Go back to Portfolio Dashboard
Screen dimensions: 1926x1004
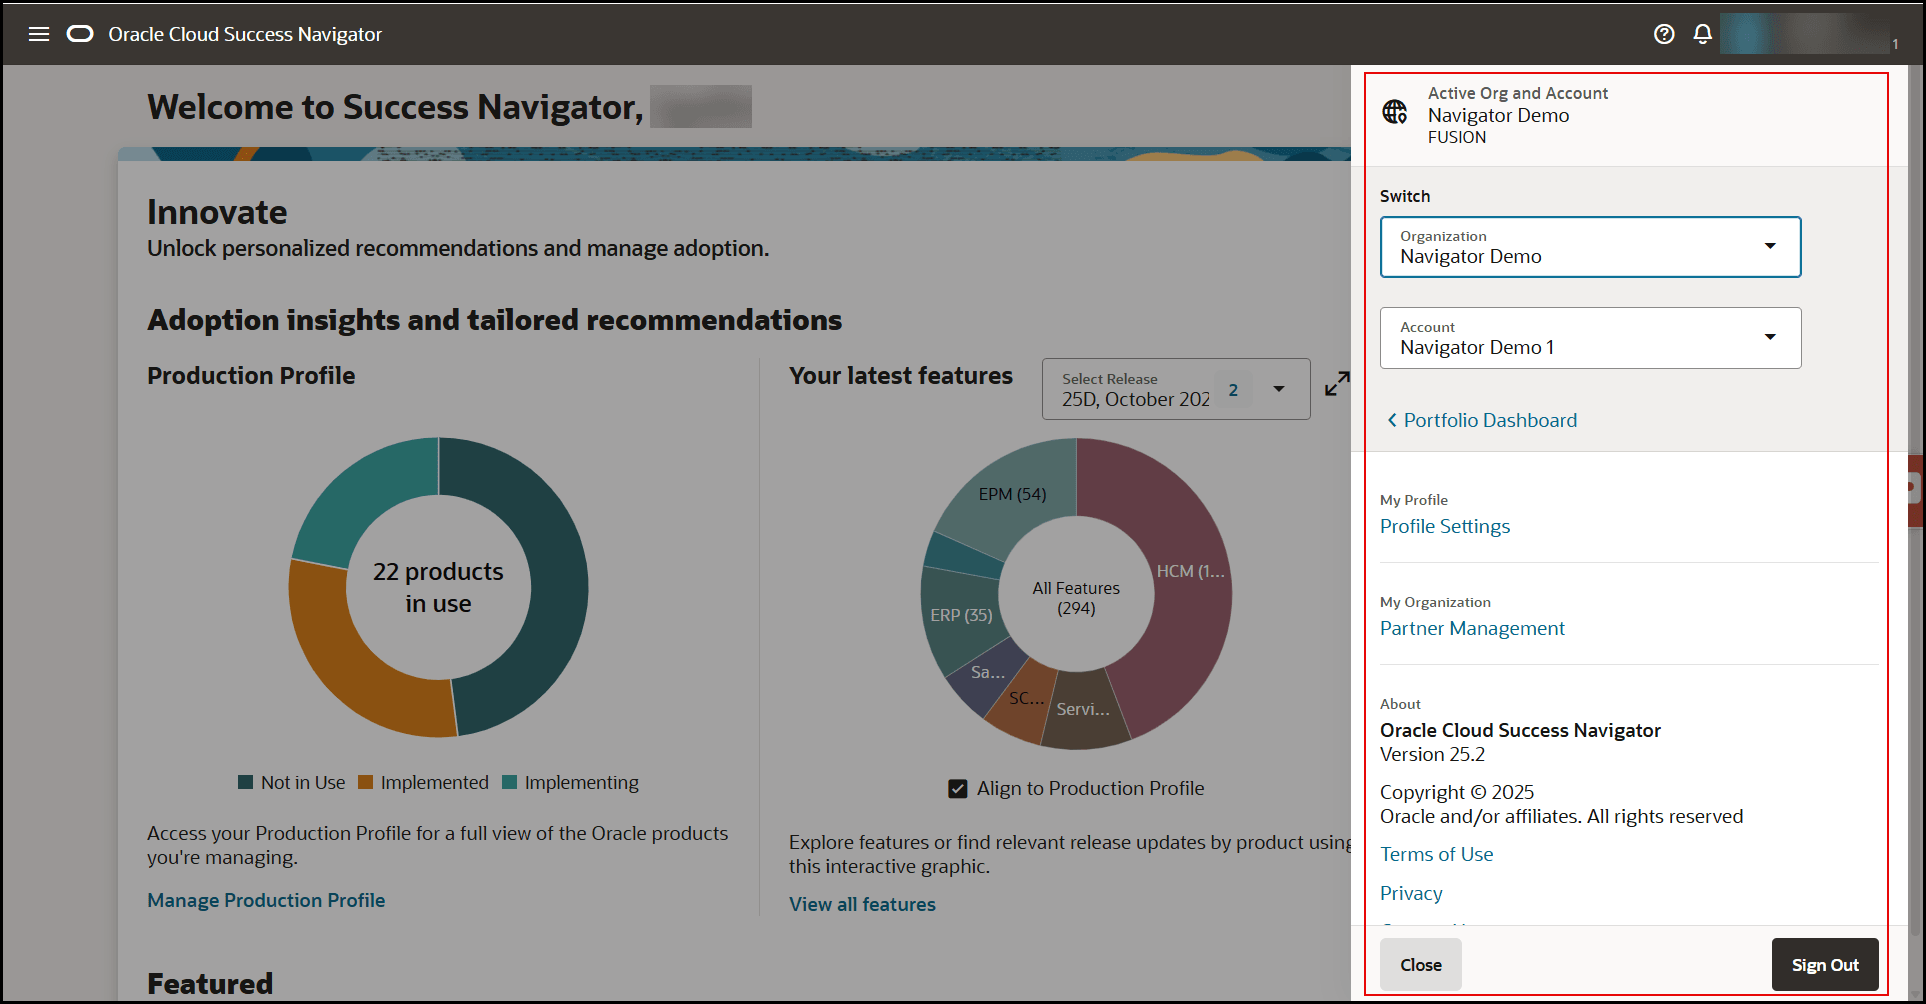1482,421
